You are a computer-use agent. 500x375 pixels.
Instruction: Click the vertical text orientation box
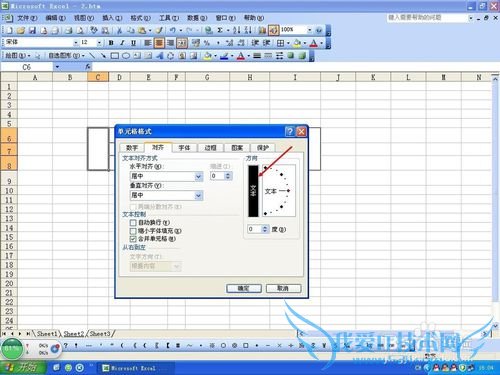coord(253,191)
